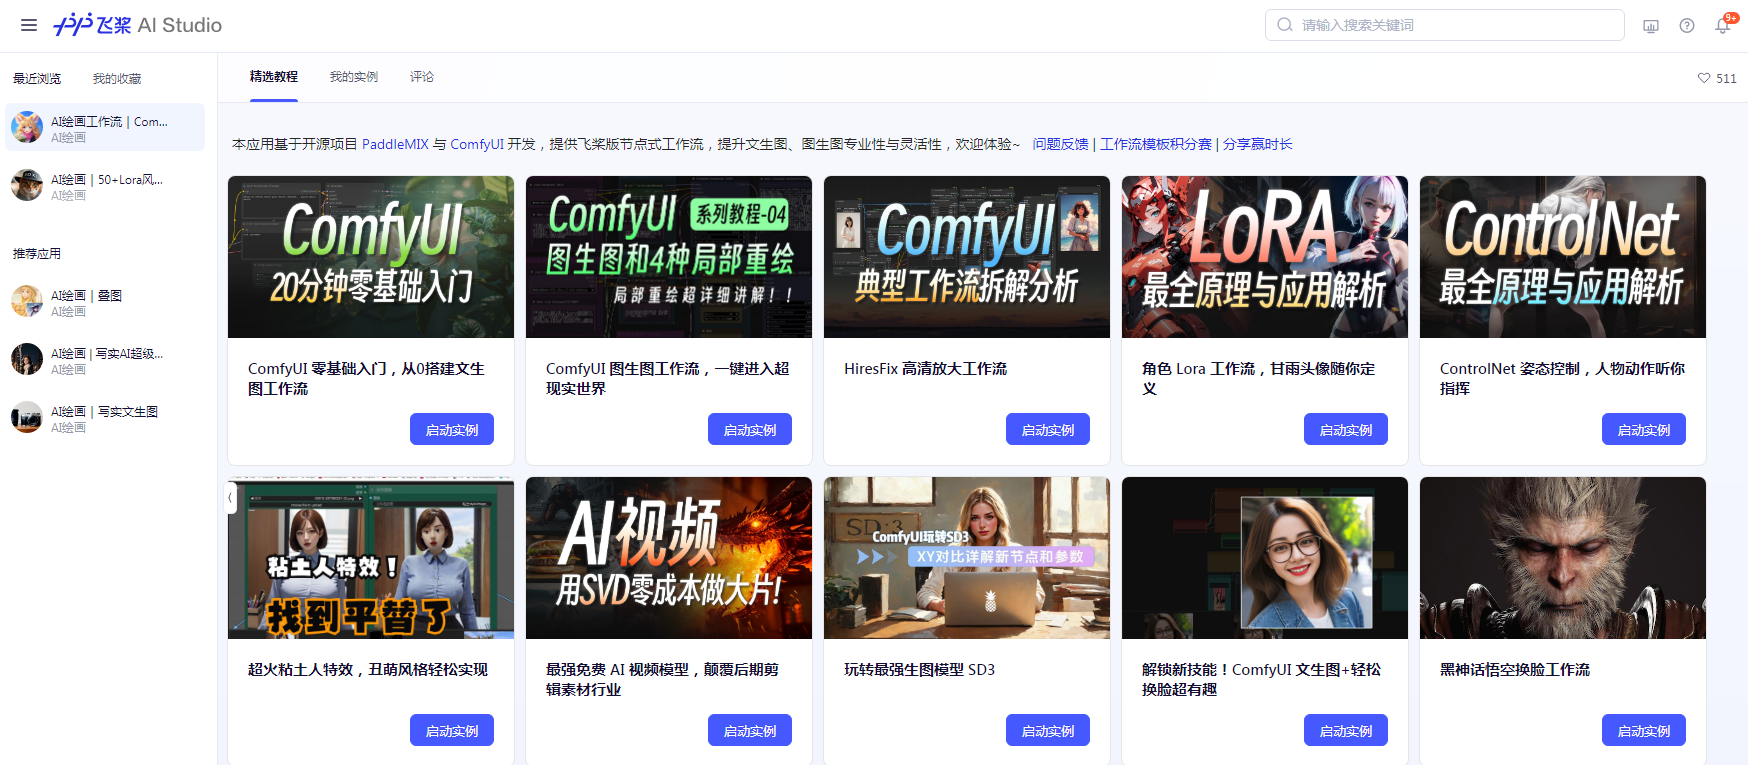Open the hamburger menu beside the logo
1748x765 pixels.
pos(29,25)
